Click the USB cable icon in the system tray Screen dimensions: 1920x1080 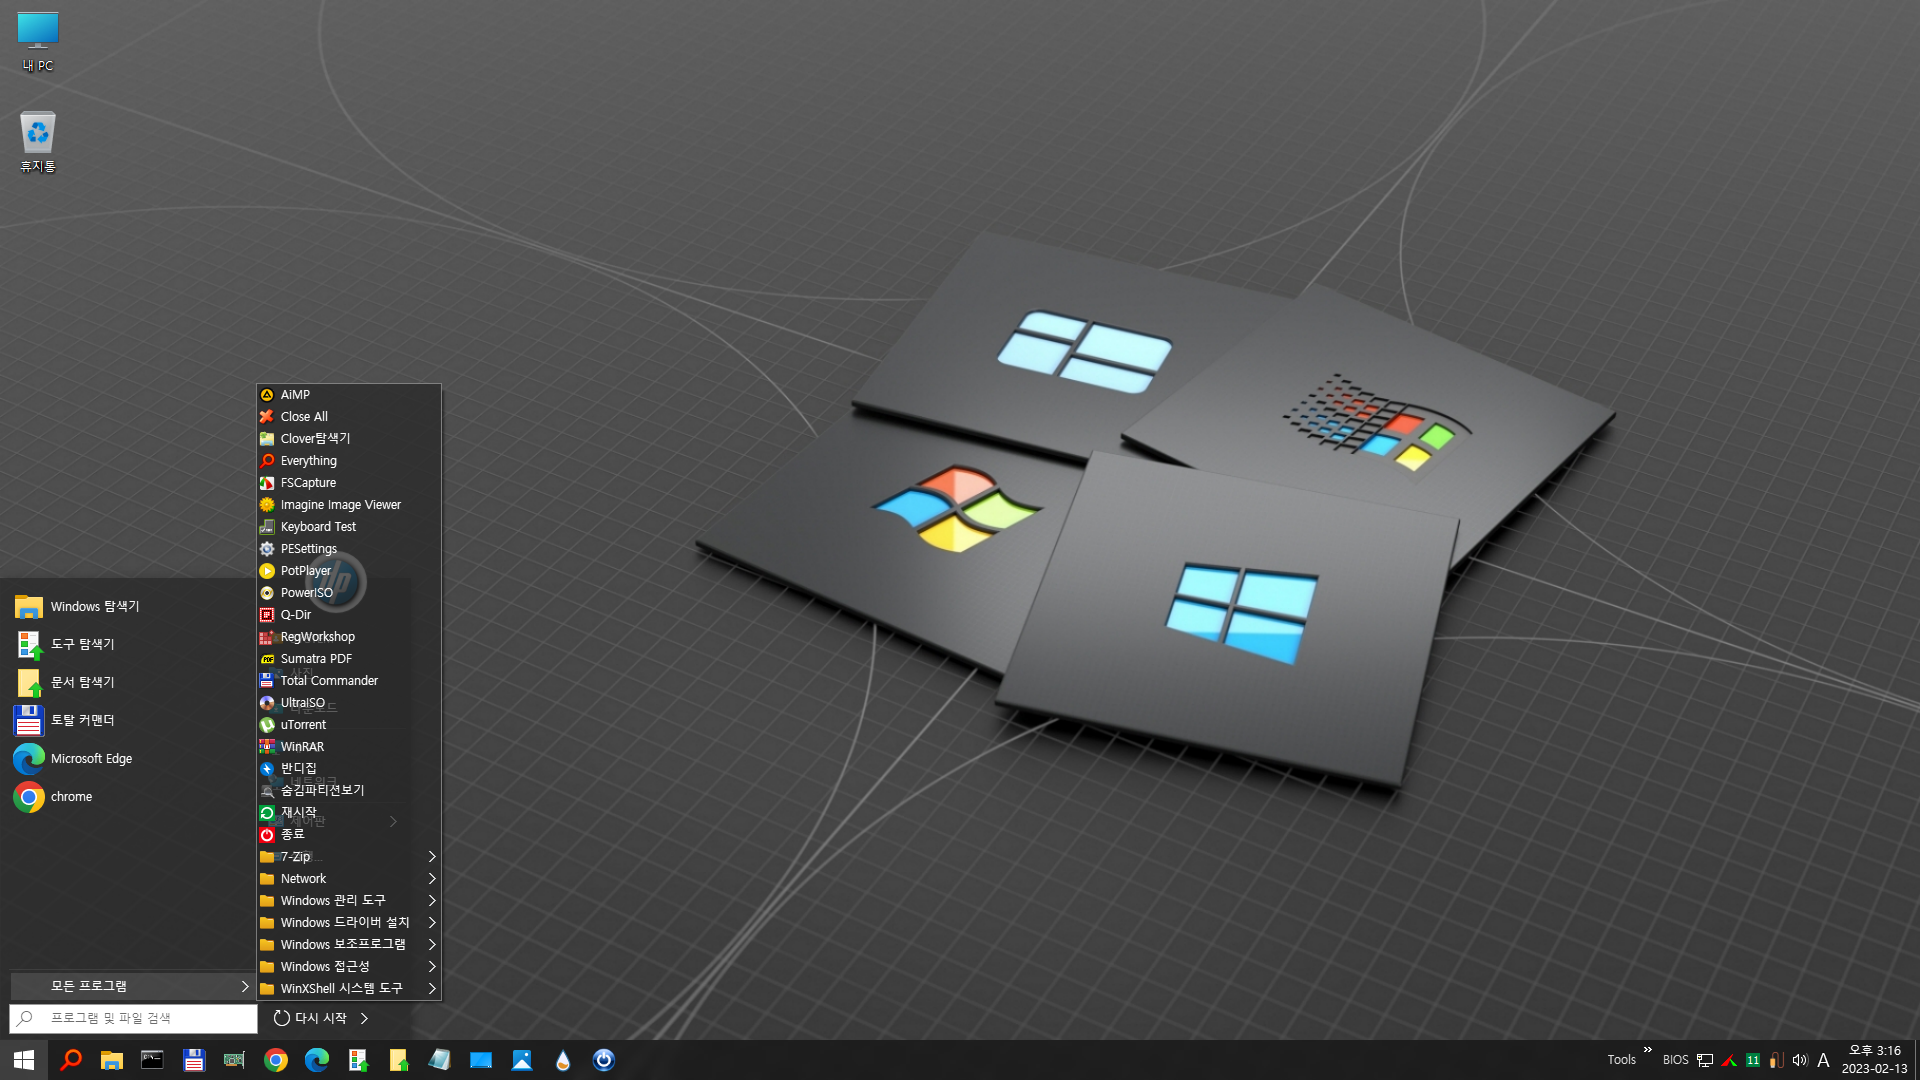(x=1777, y=1060)
